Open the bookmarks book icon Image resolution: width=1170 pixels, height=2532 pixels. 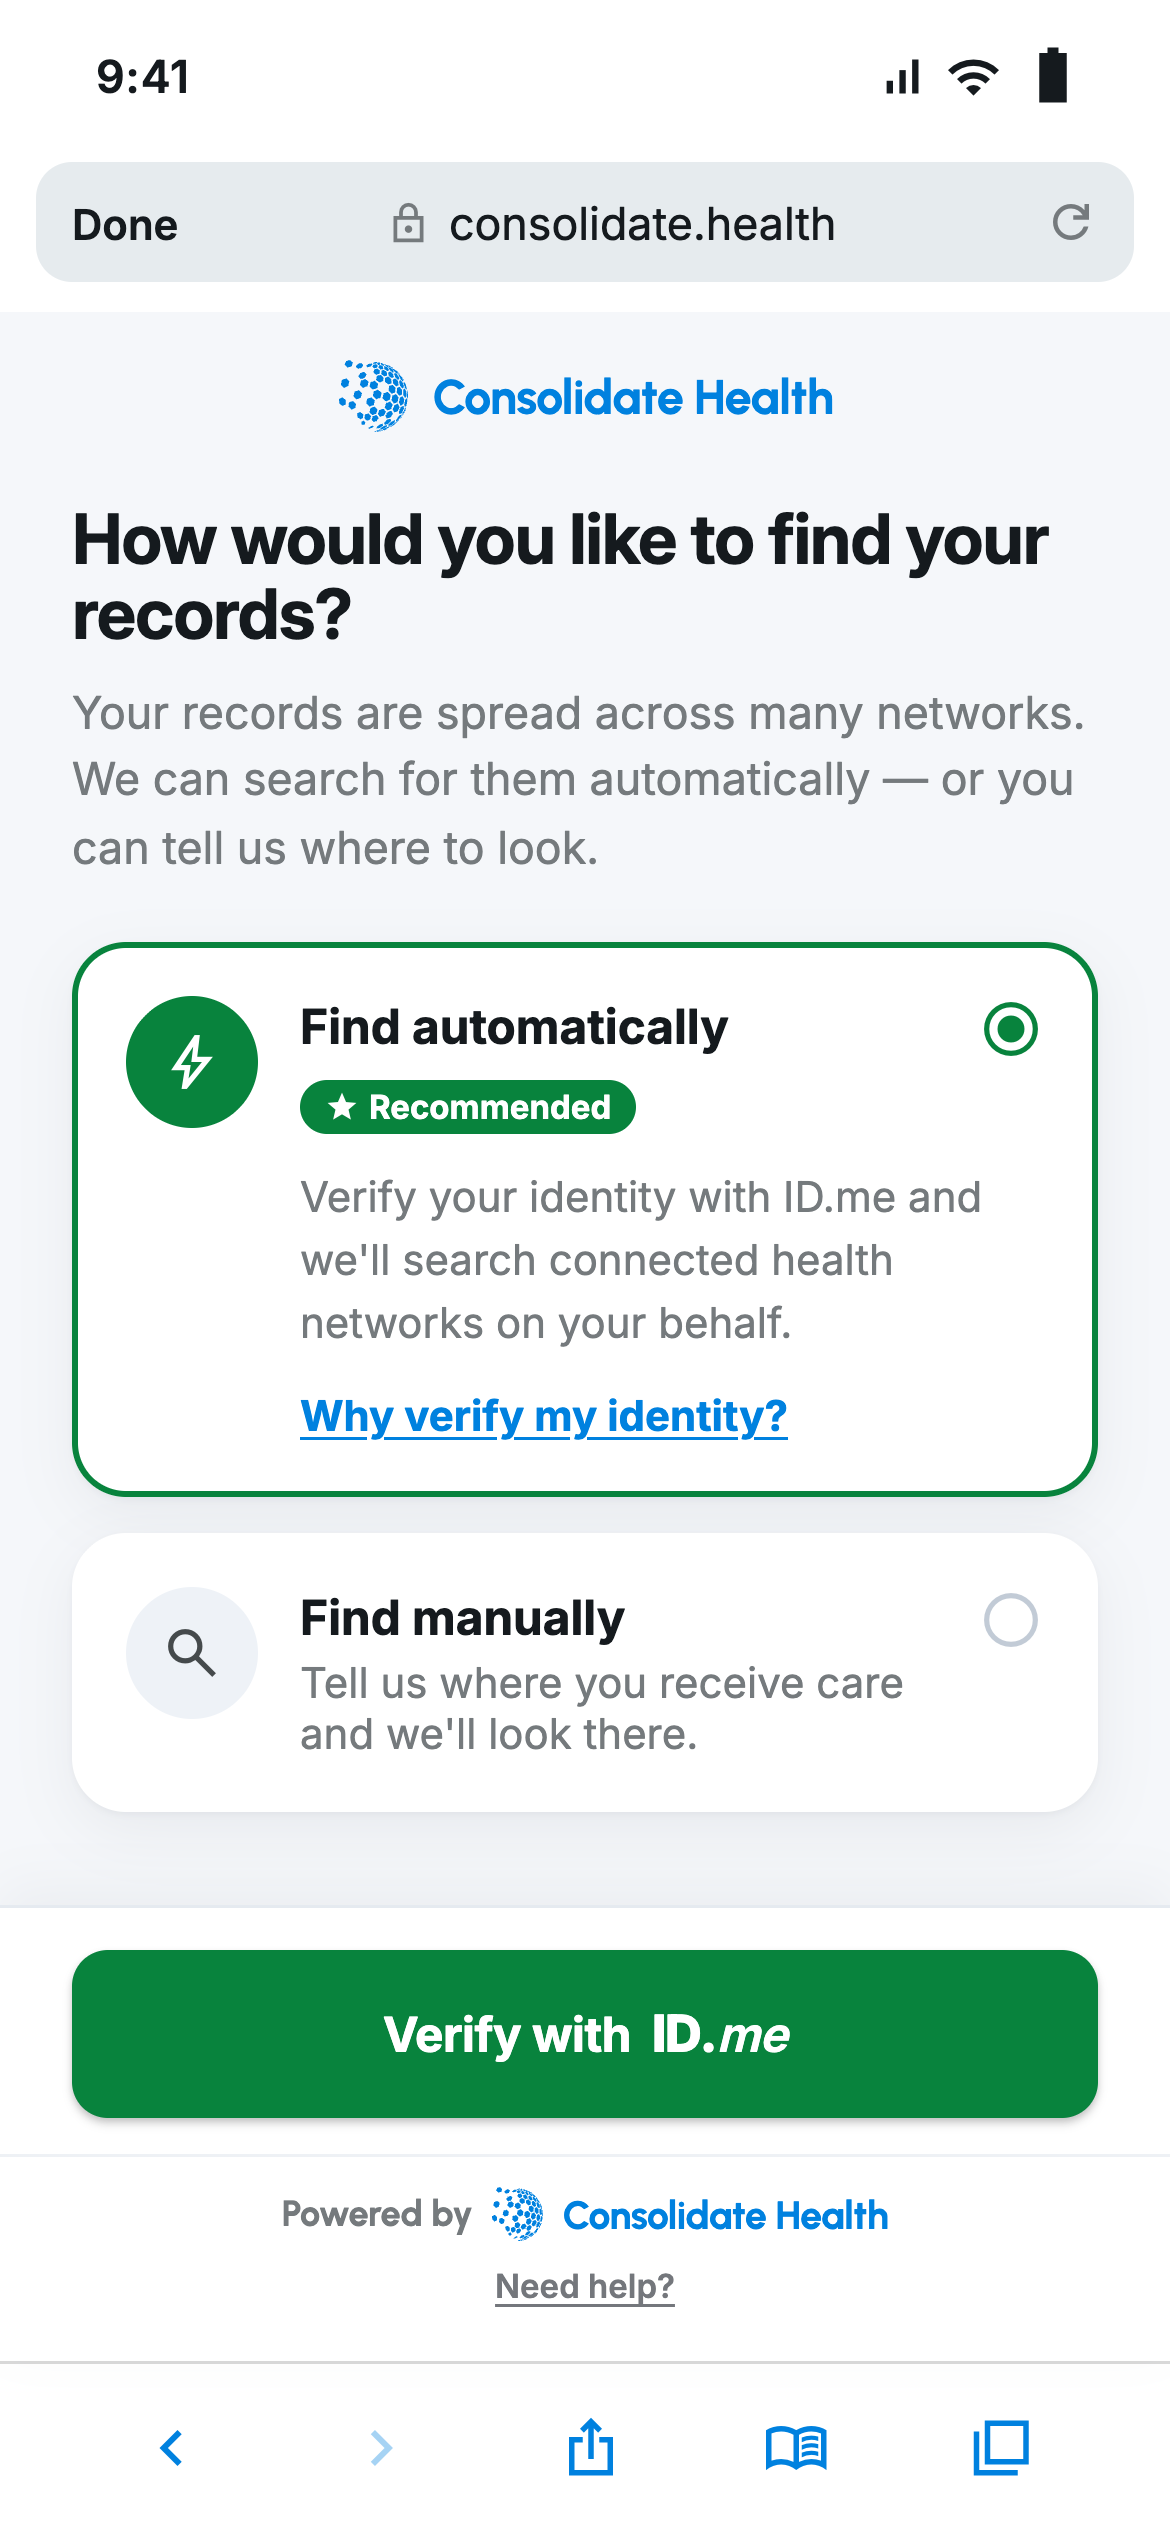796,2448
